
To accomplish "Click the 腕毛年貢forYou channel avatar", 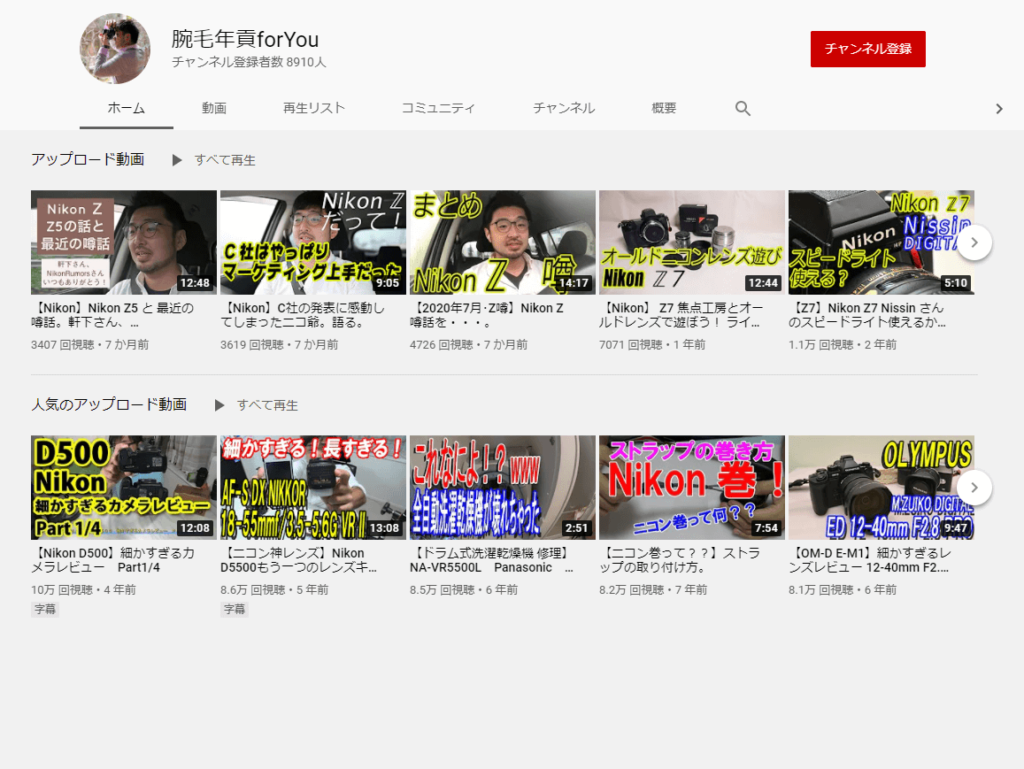I will point(115,48).
